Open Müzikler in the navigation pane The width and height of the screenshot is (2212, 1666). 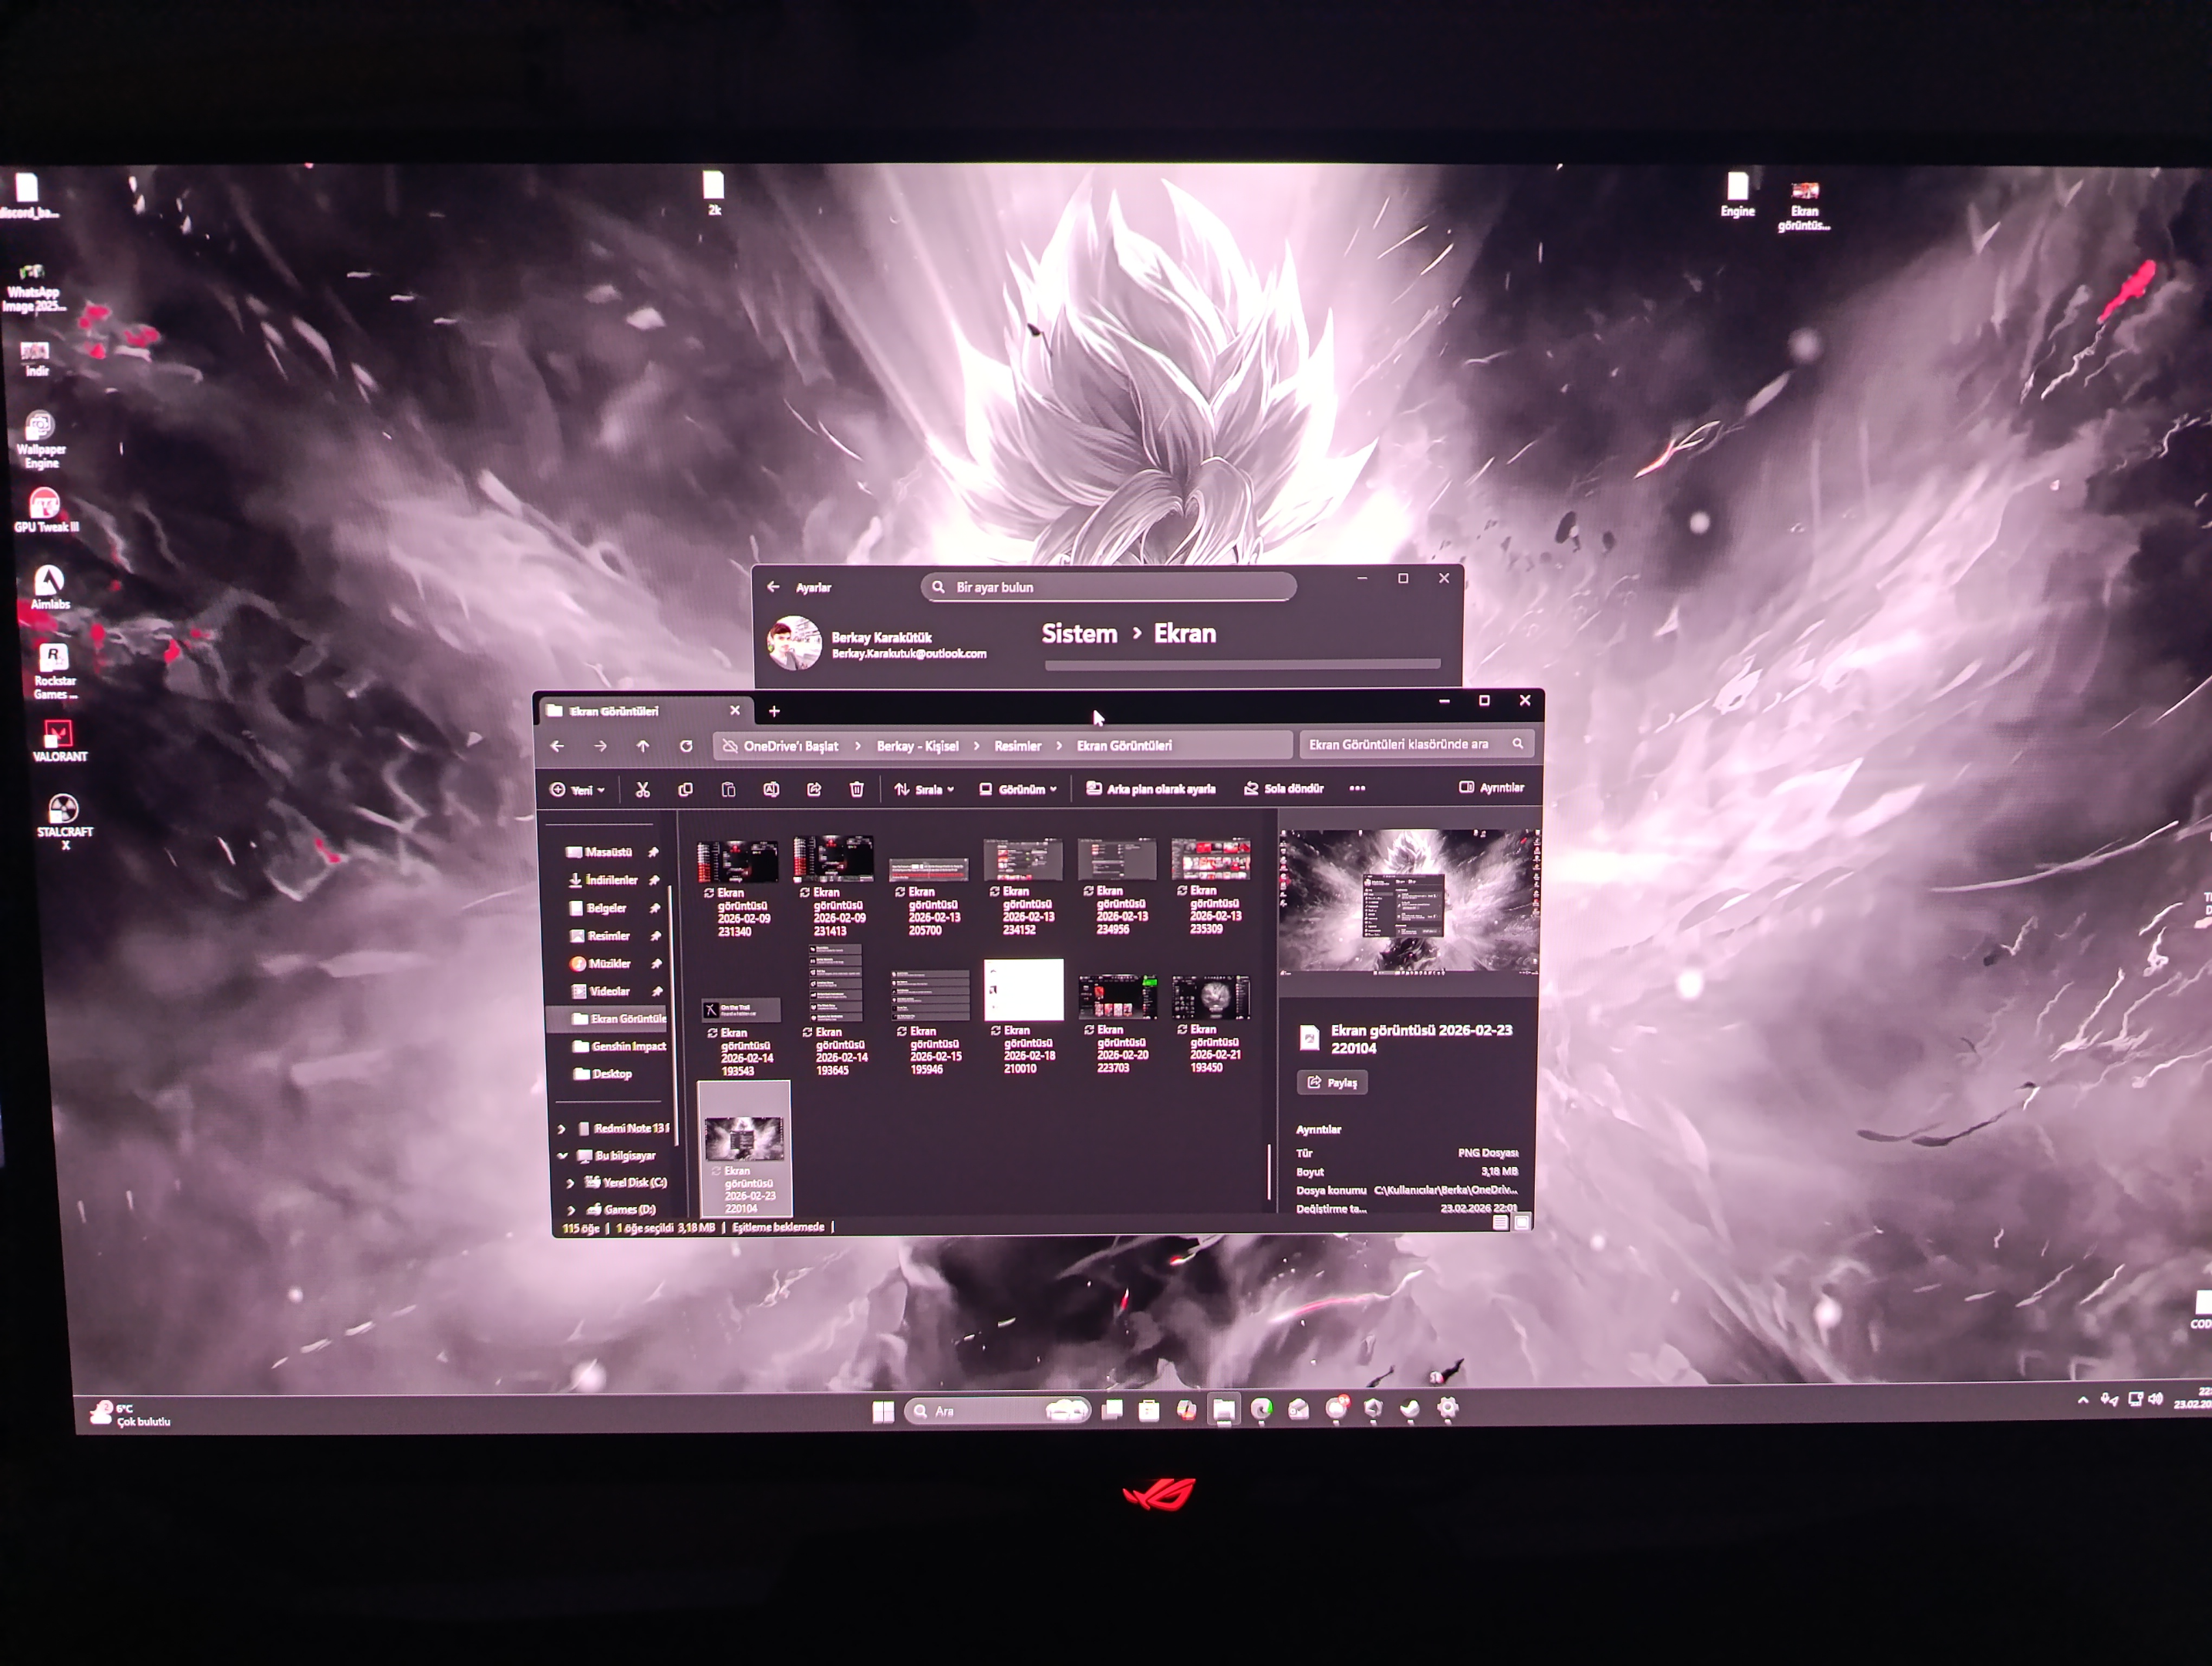(613, 964)
